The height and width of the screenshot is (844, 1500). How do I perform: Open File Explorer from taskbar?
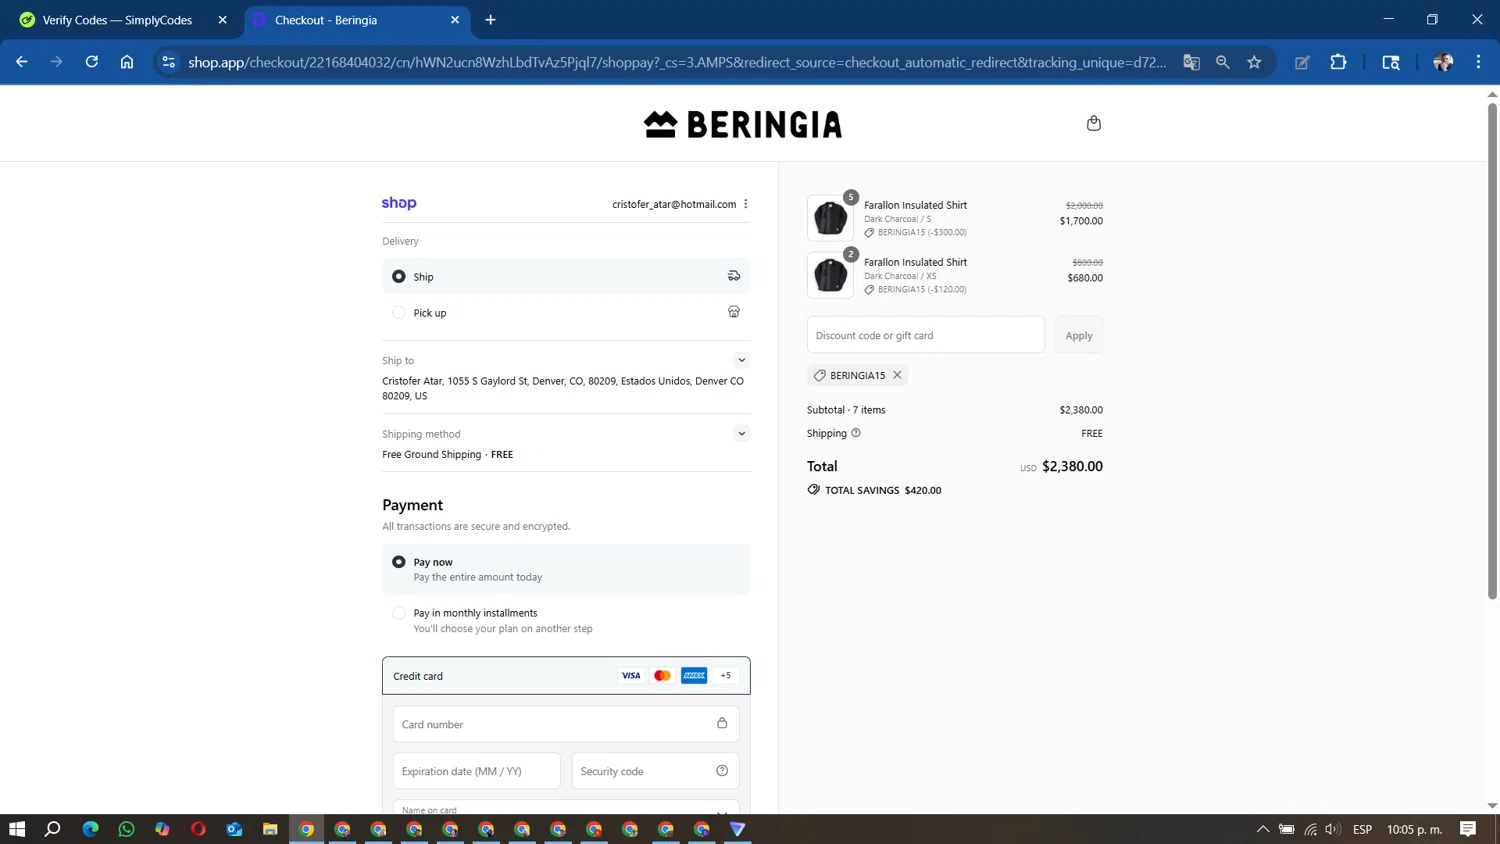(270, 829)
